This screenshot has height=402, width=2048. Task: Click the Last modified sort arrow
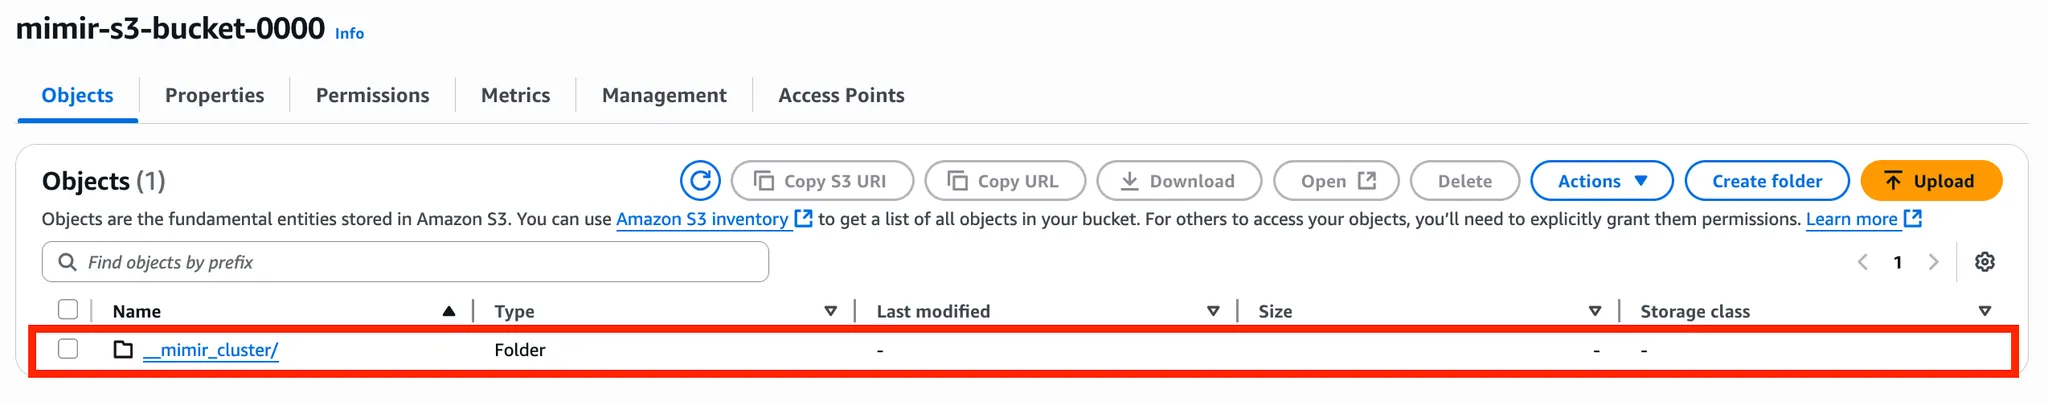[1213, 312]
